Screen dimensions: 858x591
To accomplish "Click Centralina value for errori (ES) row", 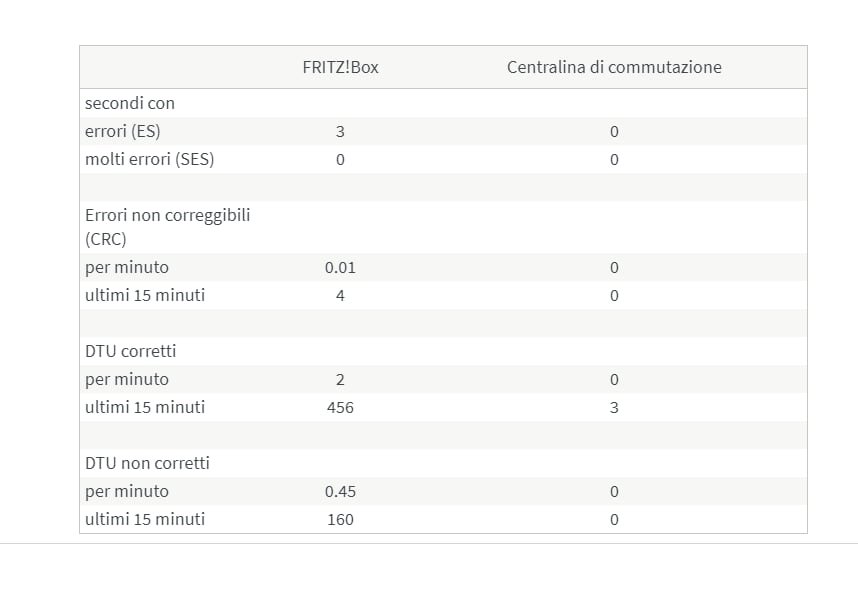I will [614, 131].
